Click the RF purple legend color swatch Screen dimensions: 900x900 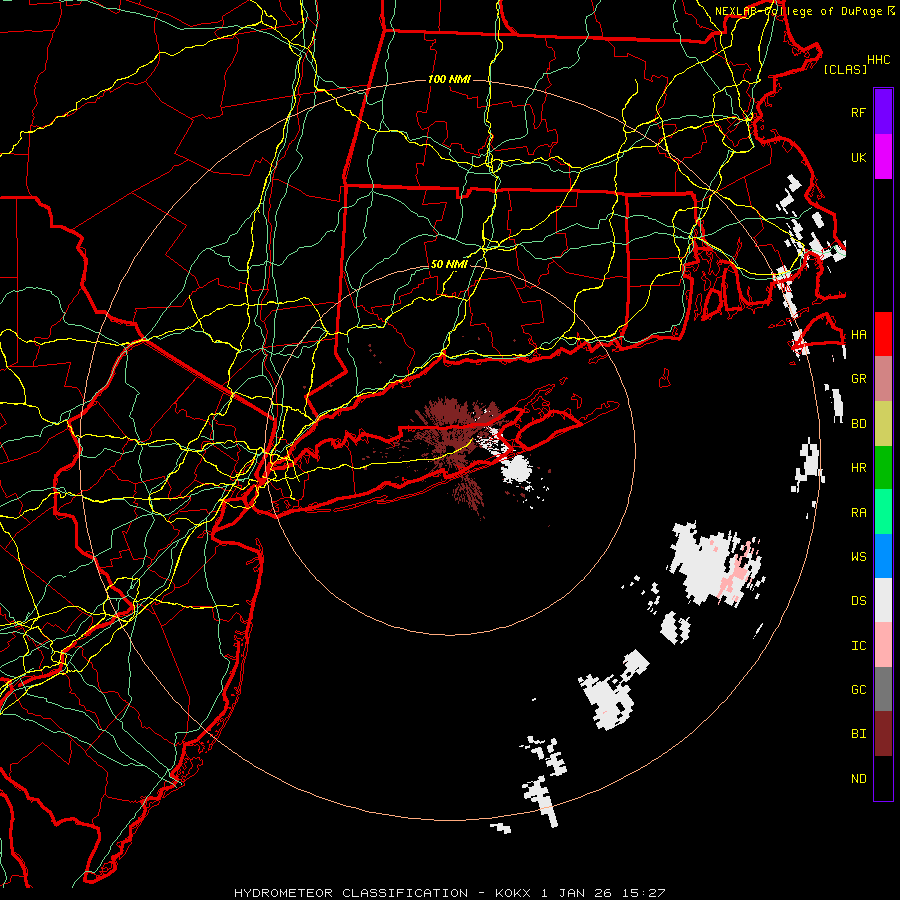pos(883,112)
